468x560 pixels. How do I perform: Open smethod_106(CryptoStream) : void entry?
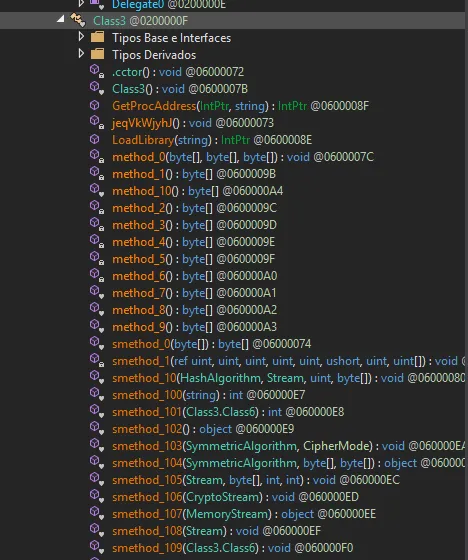pos(235,497)
